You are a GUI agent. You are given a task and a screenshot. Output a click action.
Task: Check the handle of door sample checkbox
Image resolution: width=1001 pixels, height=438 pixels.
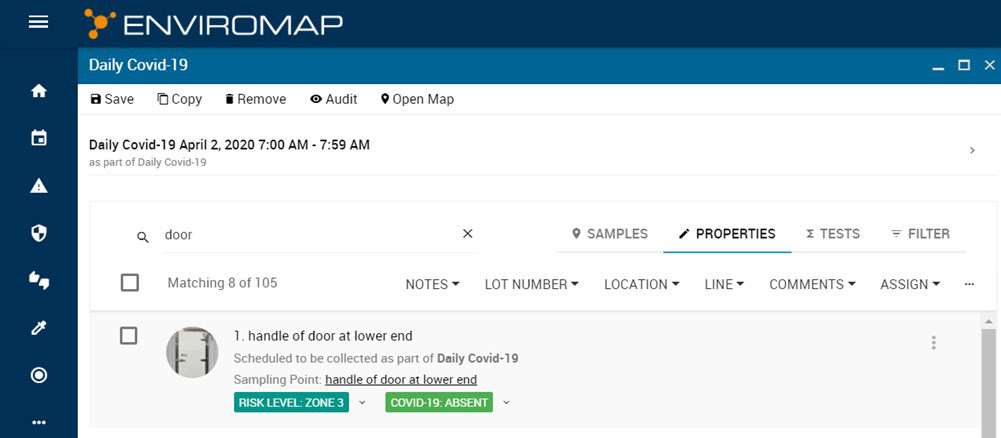128,336
